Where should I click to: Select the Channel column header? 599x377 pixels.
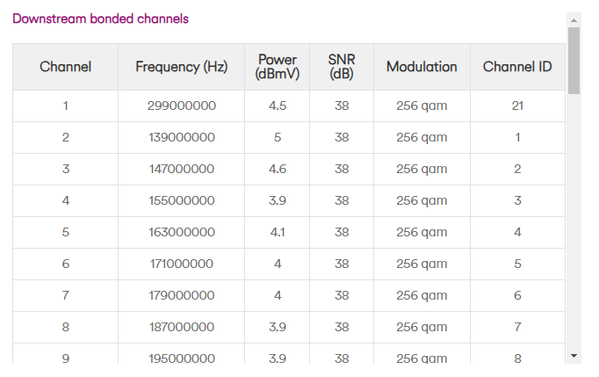(x=65, y=67)
